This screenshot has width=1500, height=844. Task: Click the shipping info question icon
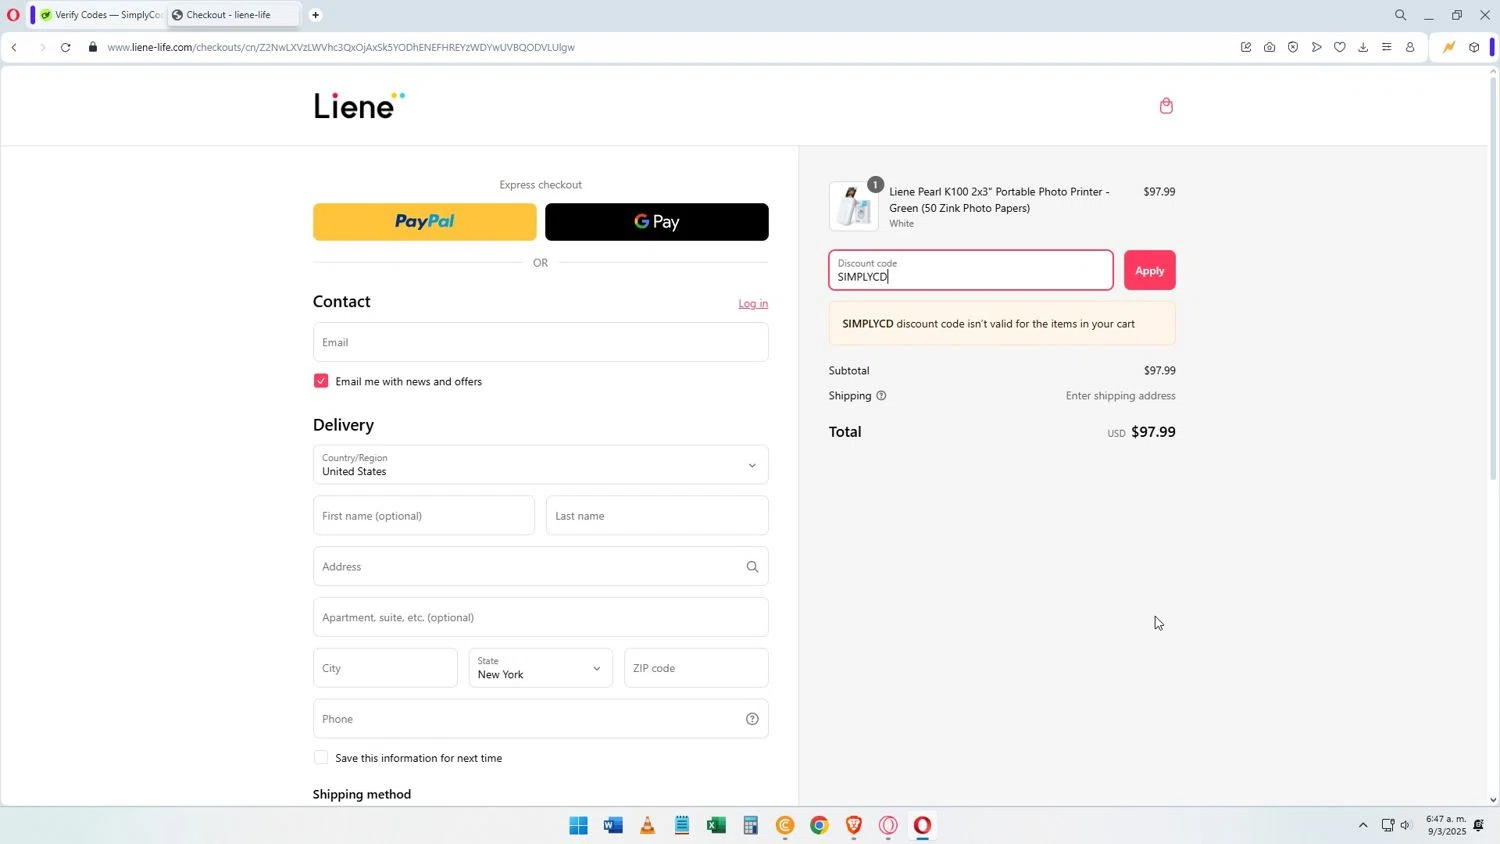[881, 396]
